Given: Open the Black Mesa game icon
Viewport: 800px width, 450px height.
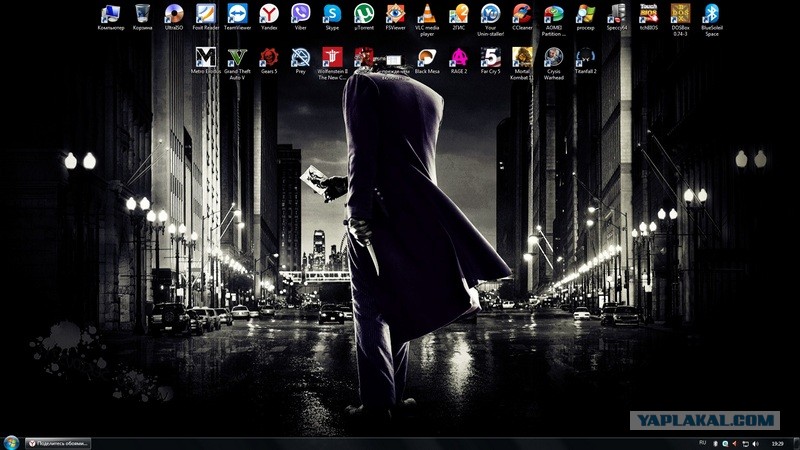Looking at the screenshot, I should (x=427, y=61).
